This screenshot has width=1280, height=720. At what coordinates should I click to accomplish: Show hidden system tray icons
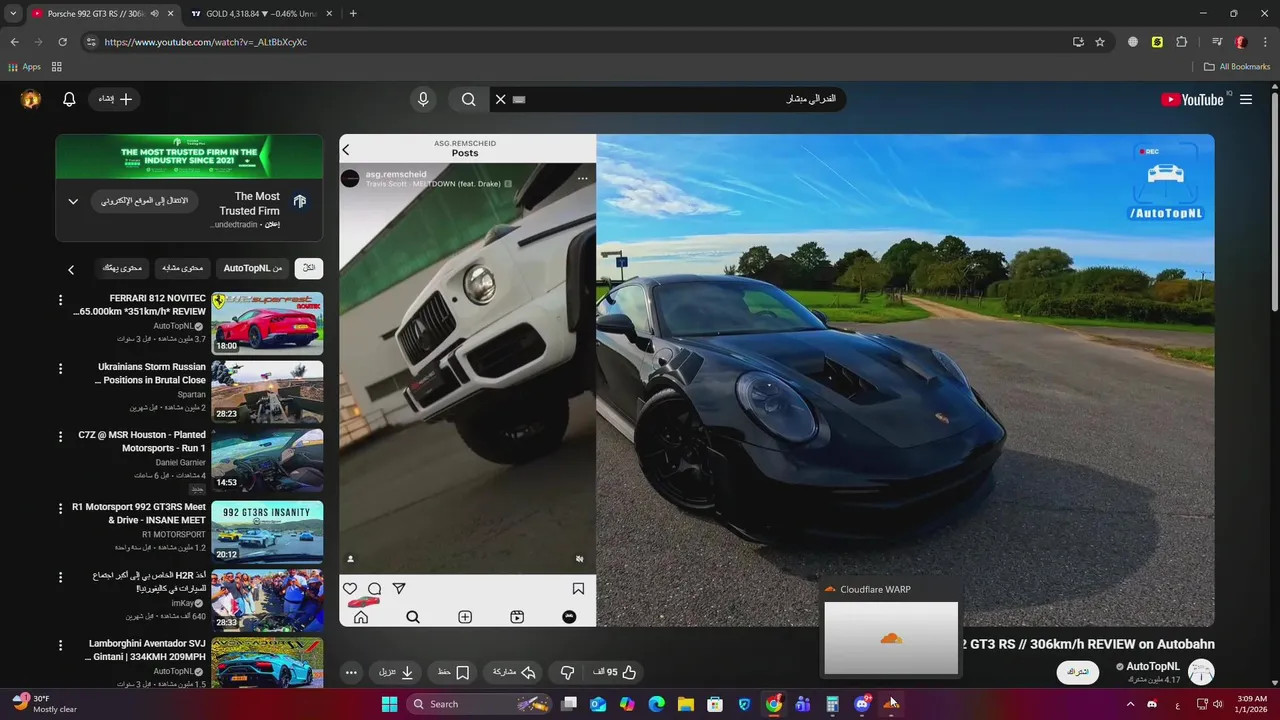[1131, 704]
